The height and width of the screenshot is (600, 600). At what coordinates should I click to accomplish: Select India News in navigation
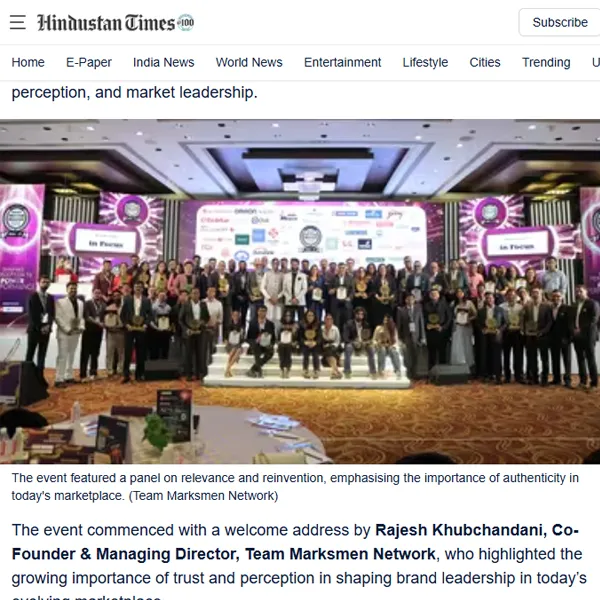pos(163,62)
